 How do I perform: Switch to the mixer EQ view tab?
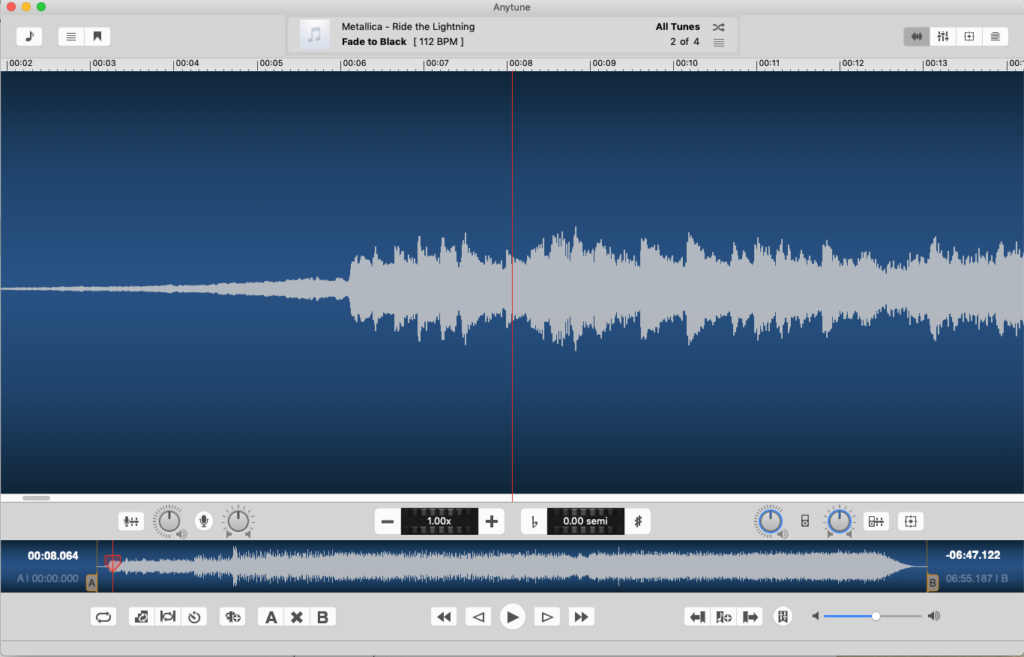[x=943, y=37]
